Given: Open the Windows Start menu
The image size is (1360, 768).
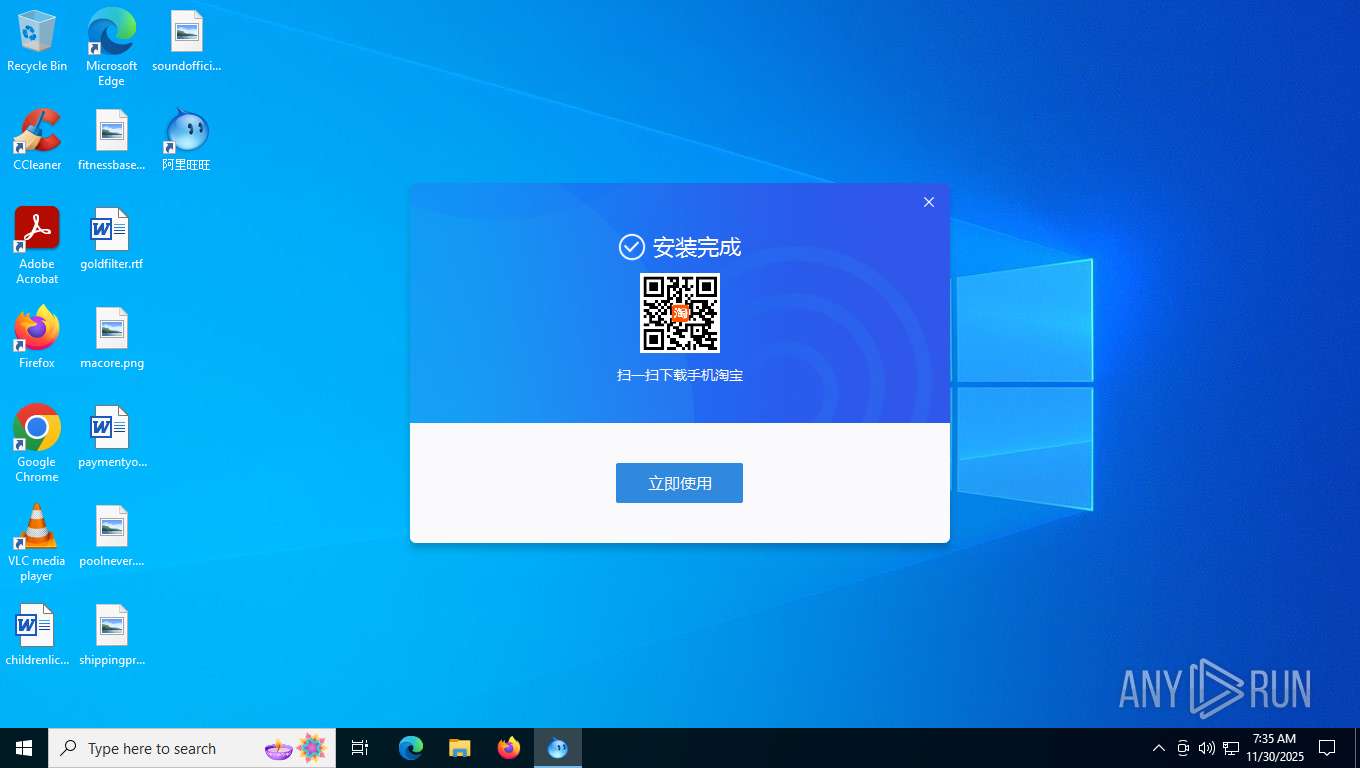Looking at the screenshot, I should 24,748.
